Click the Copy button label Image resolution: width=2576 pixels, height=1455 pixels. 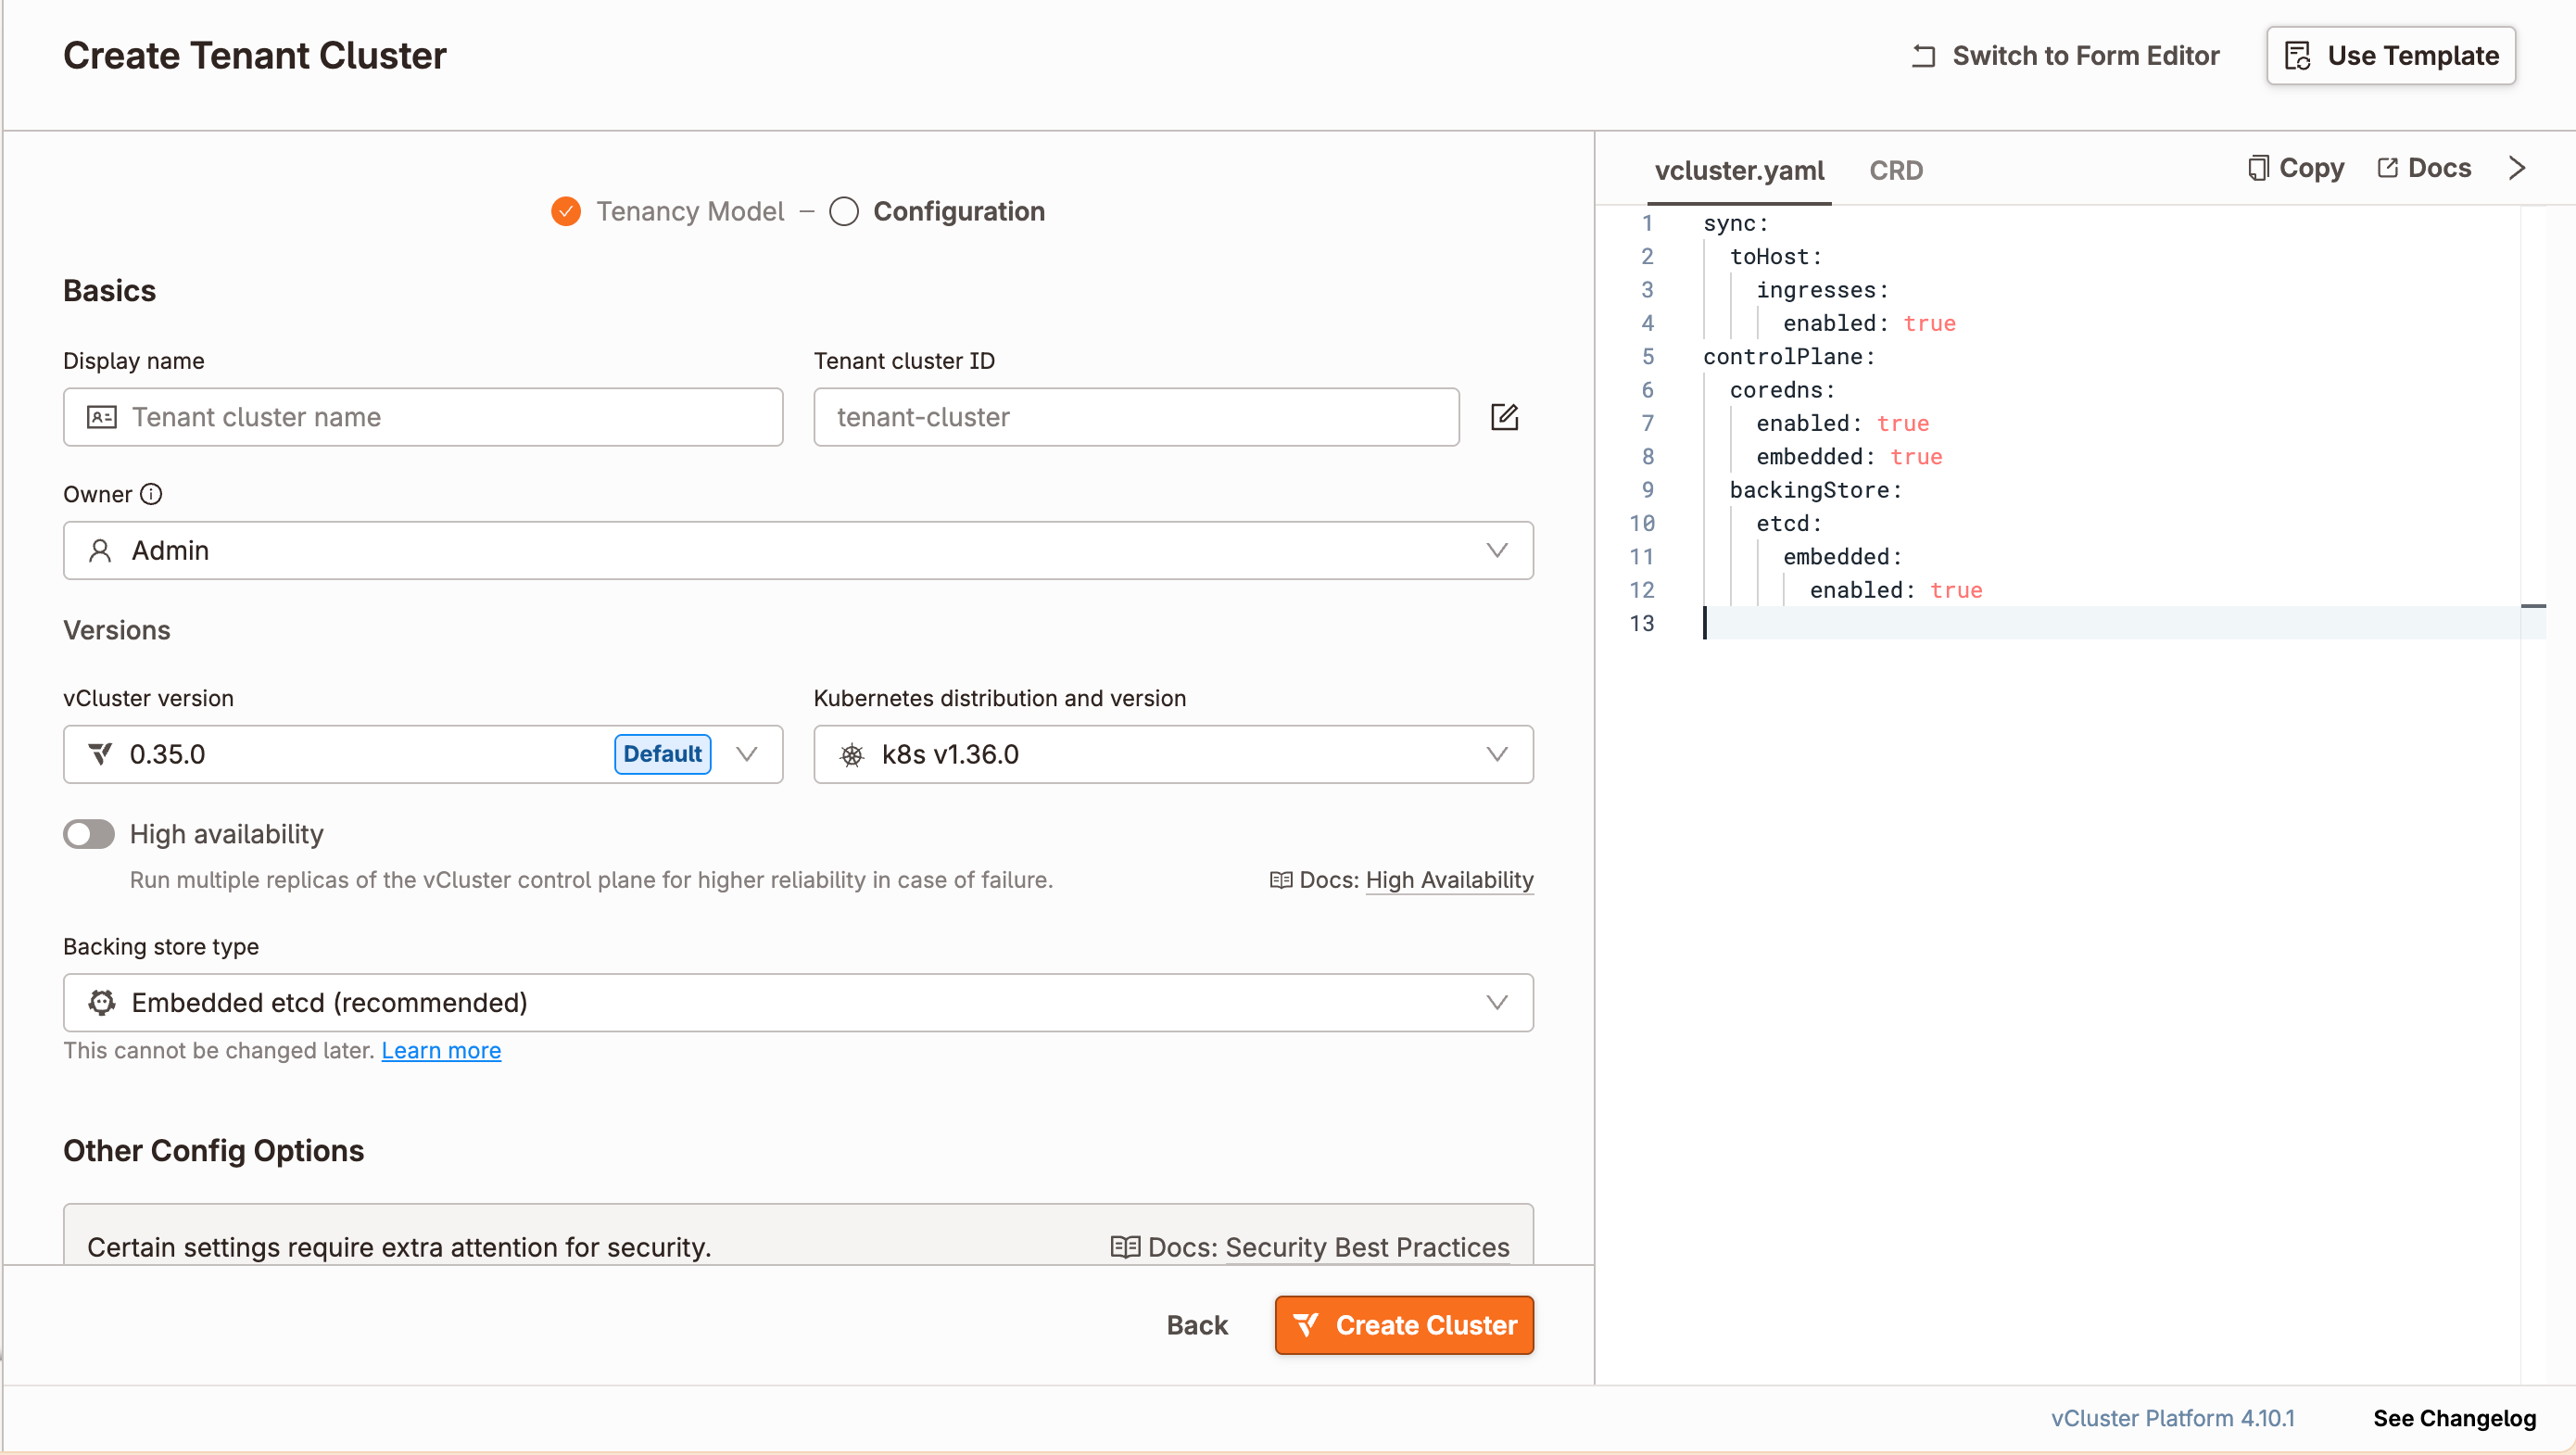coord(2311,168)
